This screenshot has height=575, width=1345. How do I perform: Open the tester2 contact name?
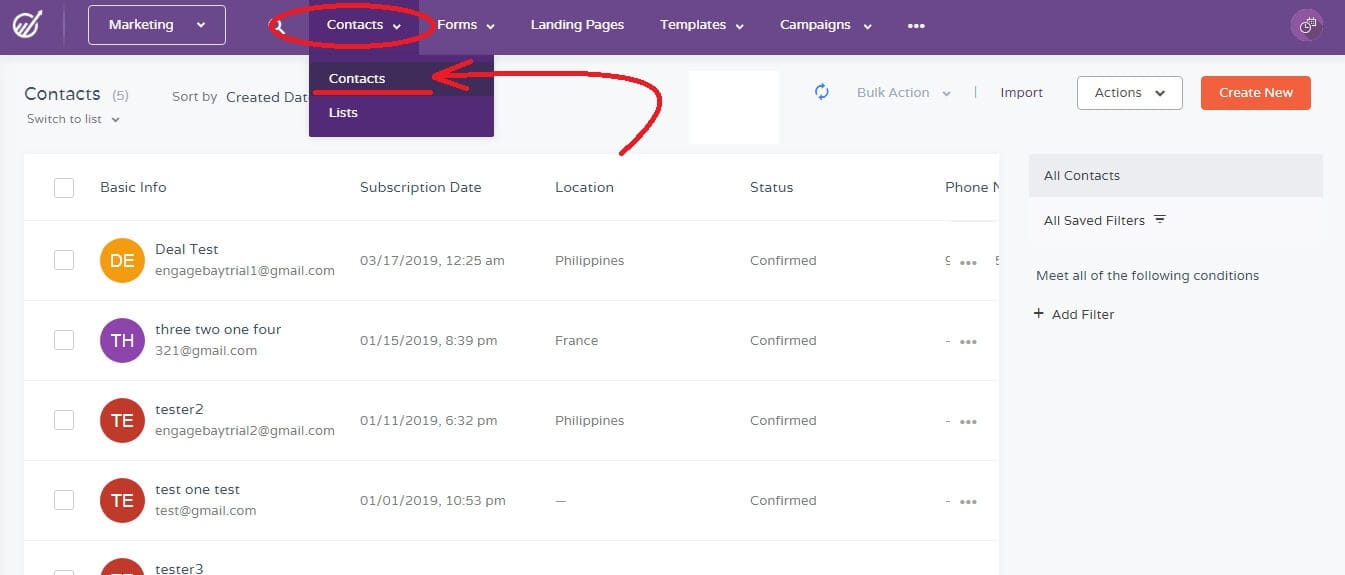click(x=180, y=409)
